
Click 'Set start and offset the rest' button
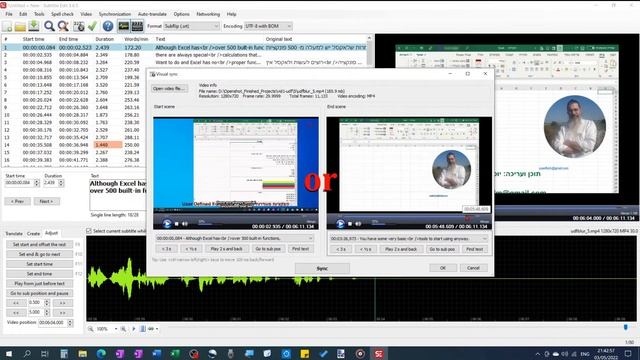[x=39, y=244]
